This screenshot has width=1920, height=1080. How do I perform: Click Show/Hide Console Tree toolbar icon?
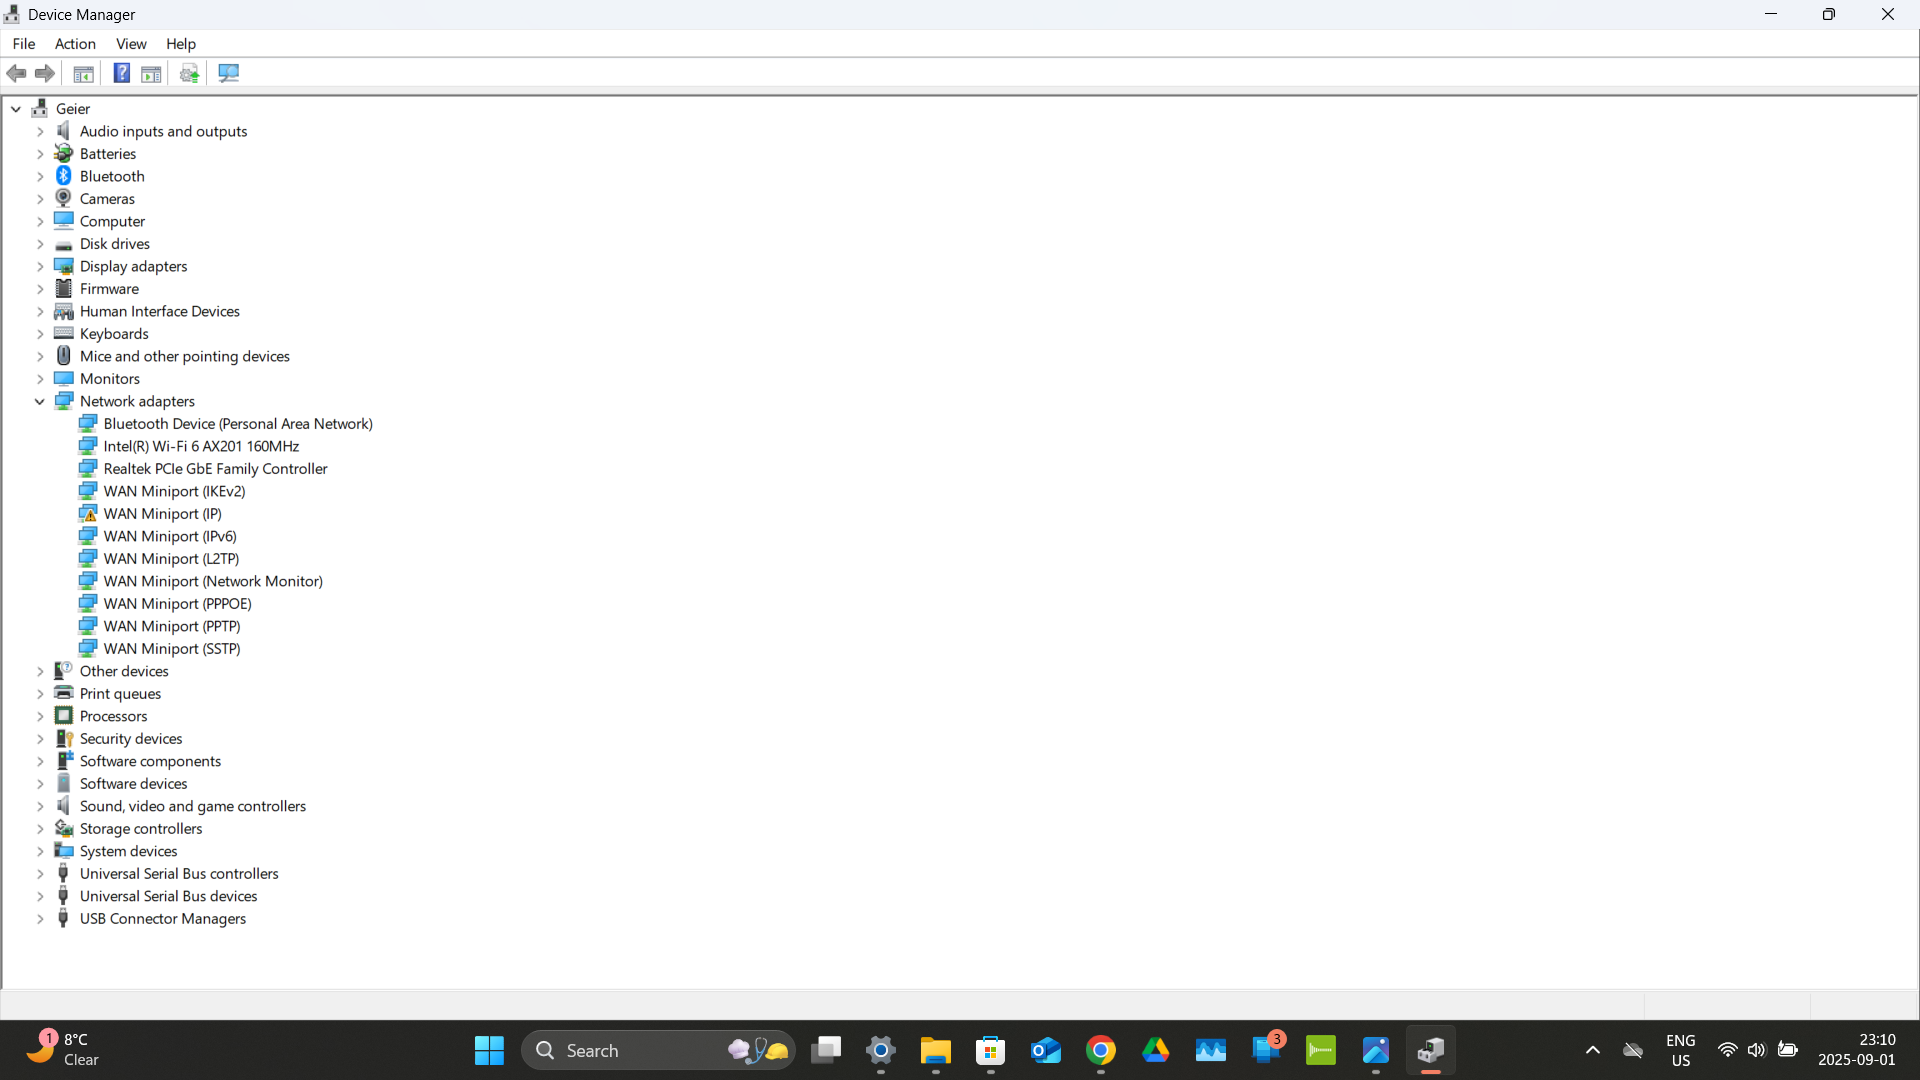84,73
